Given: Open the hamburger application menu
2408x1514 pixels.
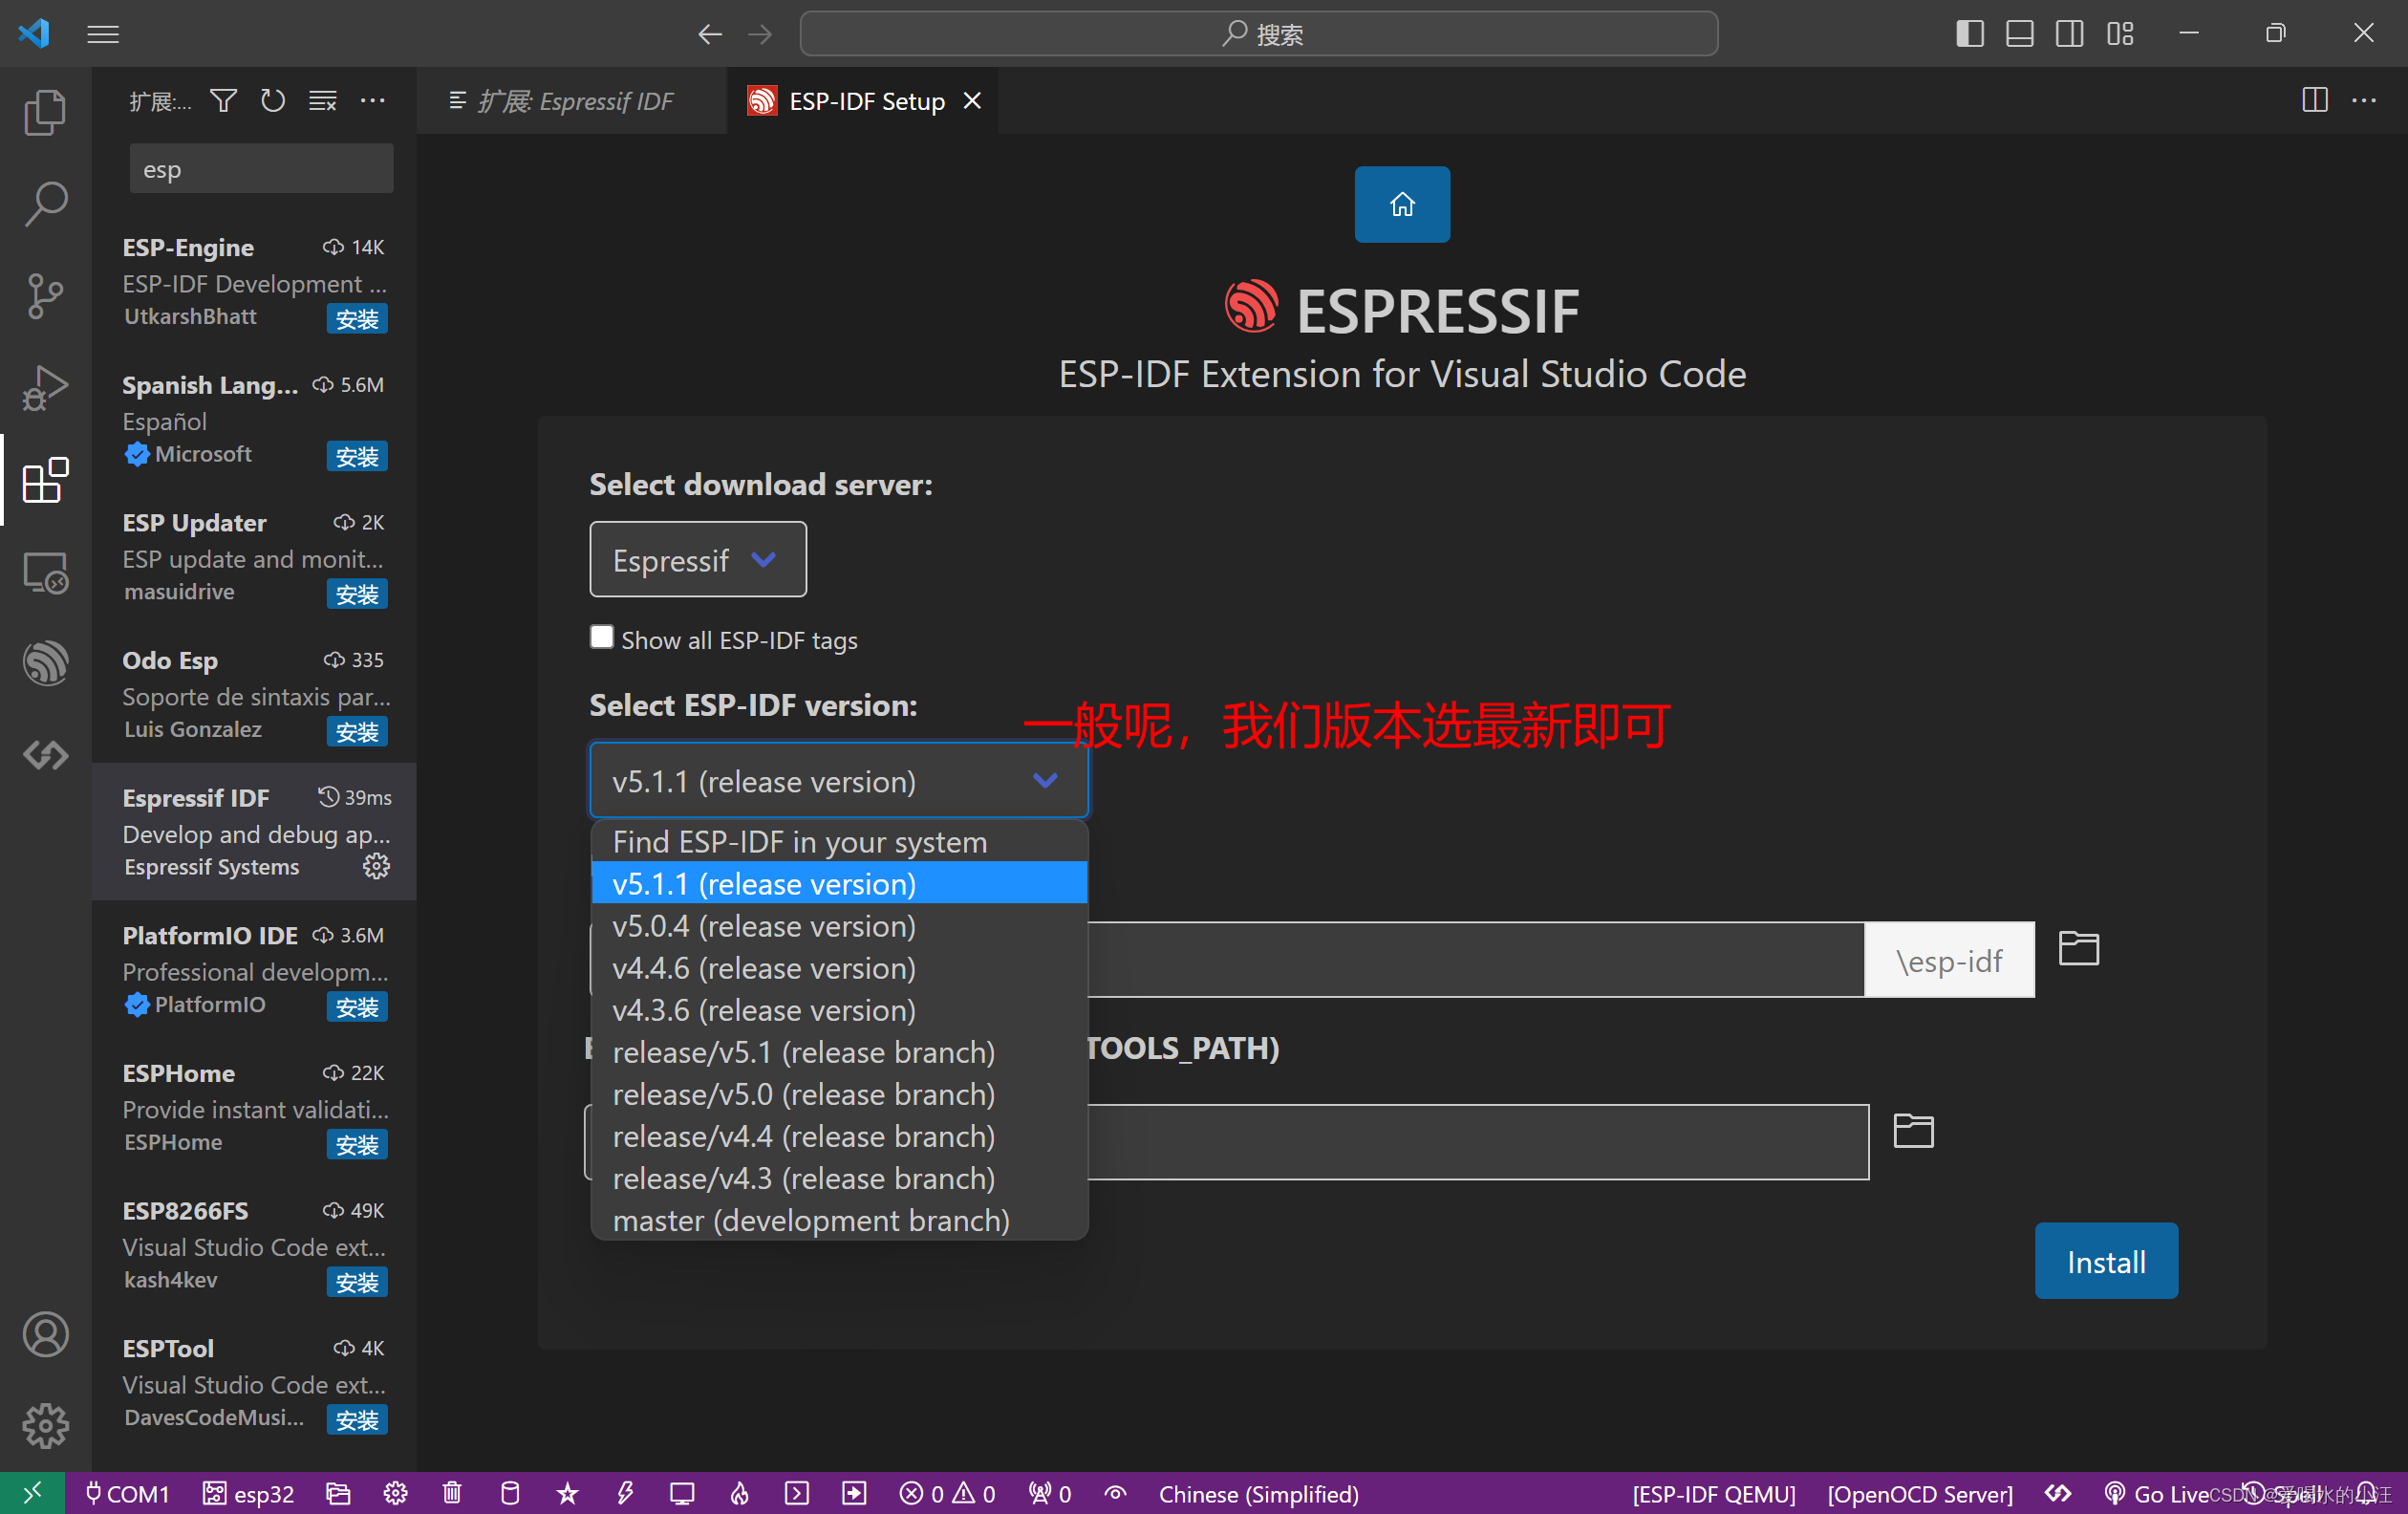Looking at the screenshot, I should 103,34.
